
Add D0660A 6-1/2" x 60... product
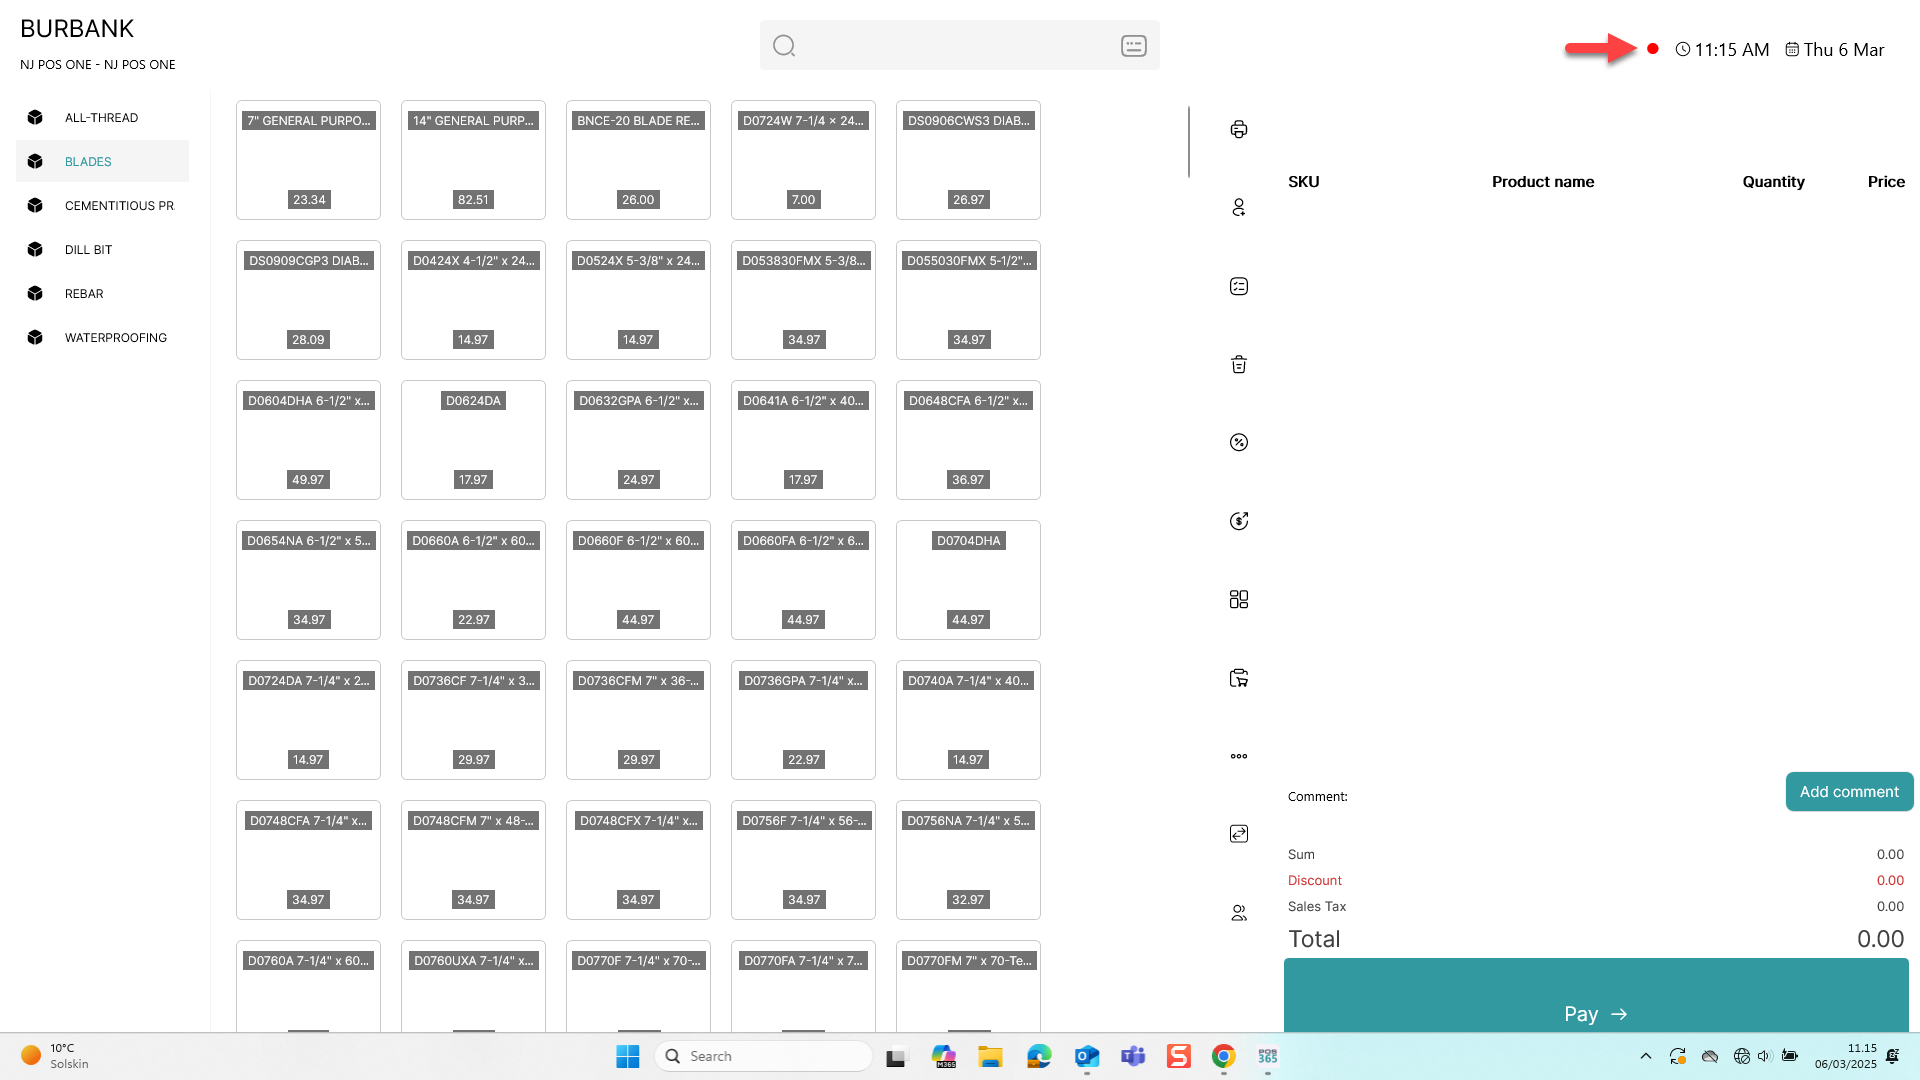(x=473, y=580)
